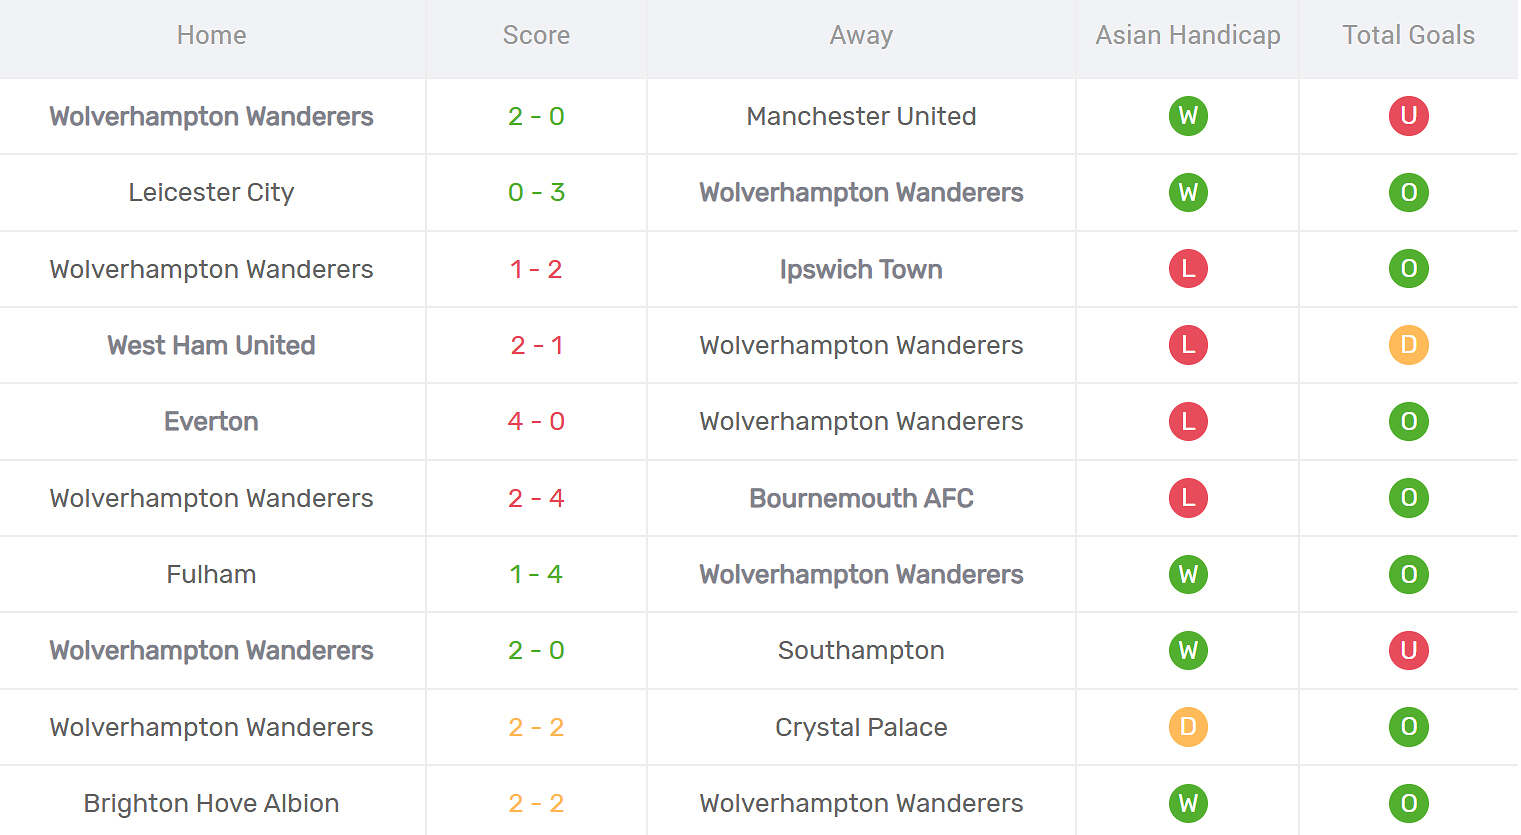Click the Score column header

[x=536, y=35]
